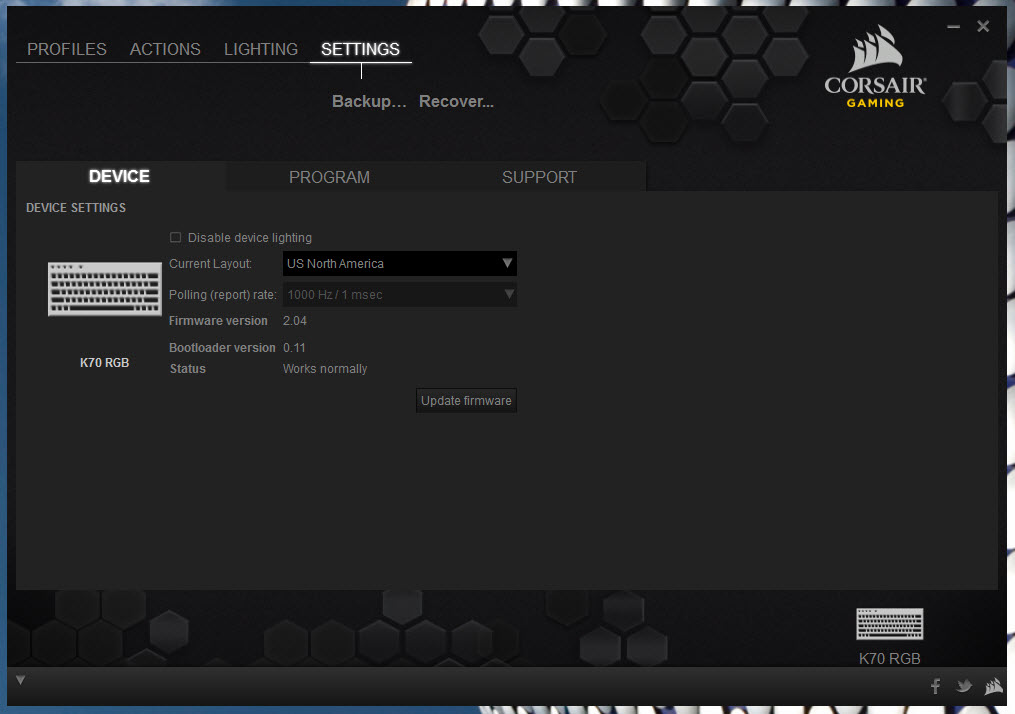Click the Status label
1015x714 pixels.
coord(188,369)
